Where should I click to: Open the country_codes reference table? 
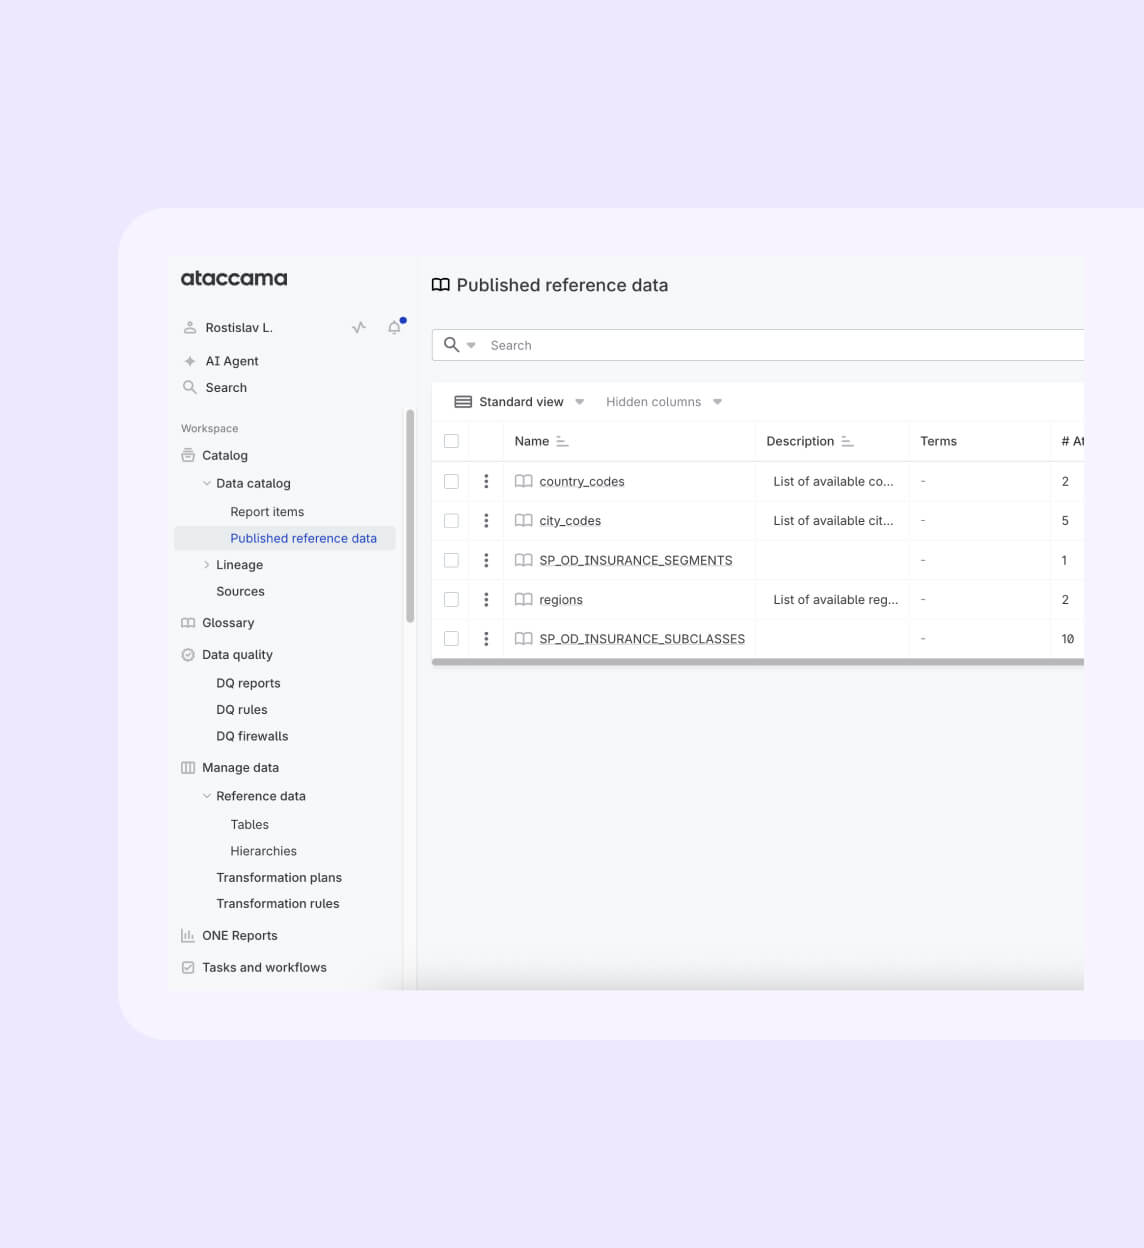click(x=581, y=482)
